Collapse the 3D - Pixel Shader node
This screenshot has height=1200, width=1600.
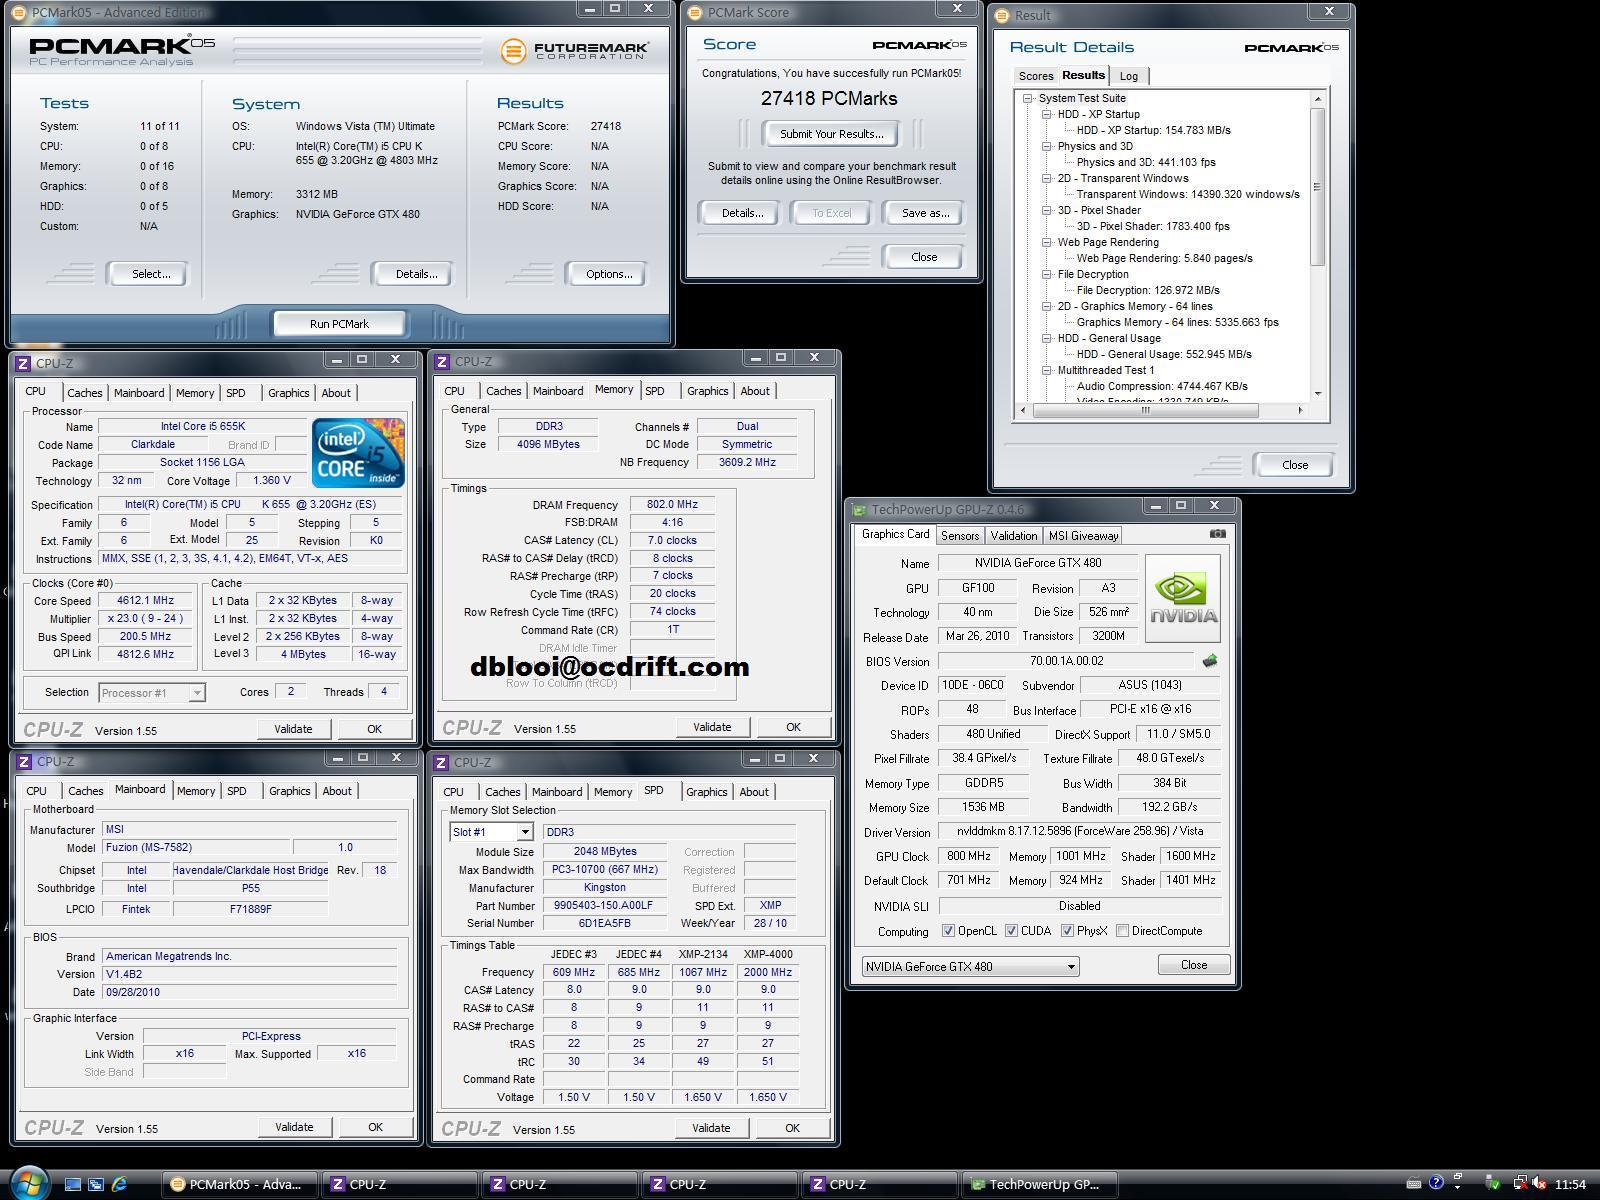point(1047,210)
